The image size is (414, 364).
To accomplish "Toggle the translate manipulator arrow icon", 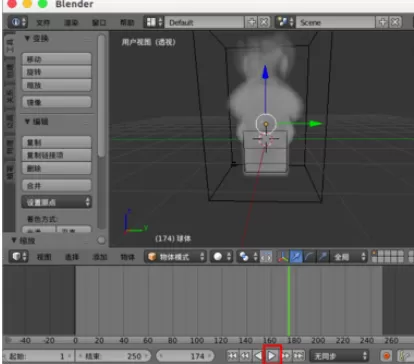I will pyautogui.click(x=296, y=257).
